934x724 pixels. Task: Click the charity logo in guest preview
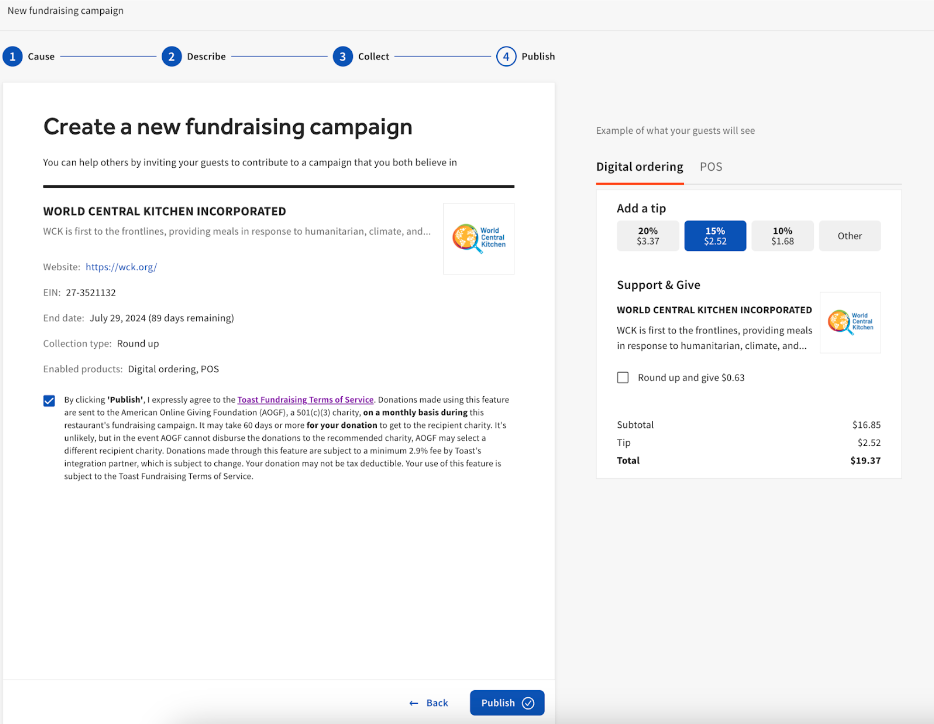[x=850, y=322]
